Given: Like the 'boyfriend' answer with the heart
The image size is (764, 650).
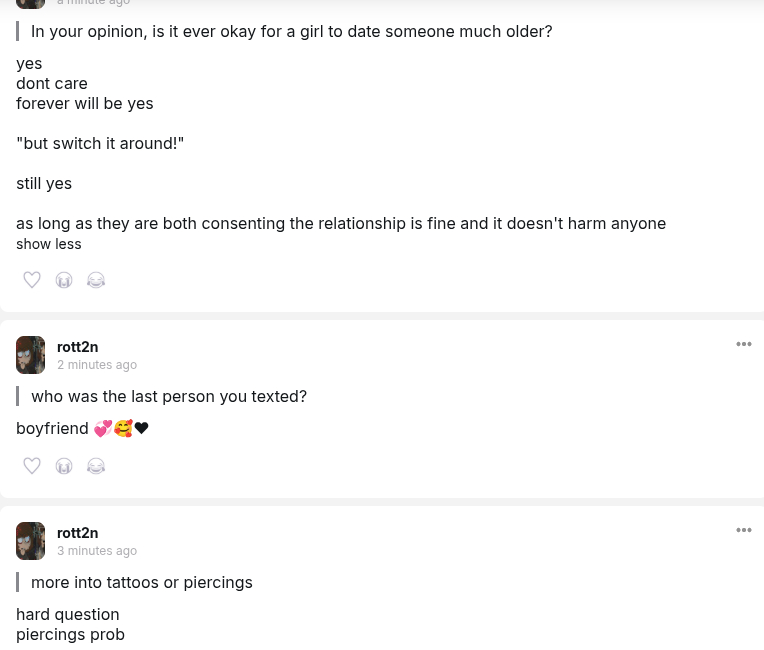Looking at the screenshot, I should click(32, 466).
